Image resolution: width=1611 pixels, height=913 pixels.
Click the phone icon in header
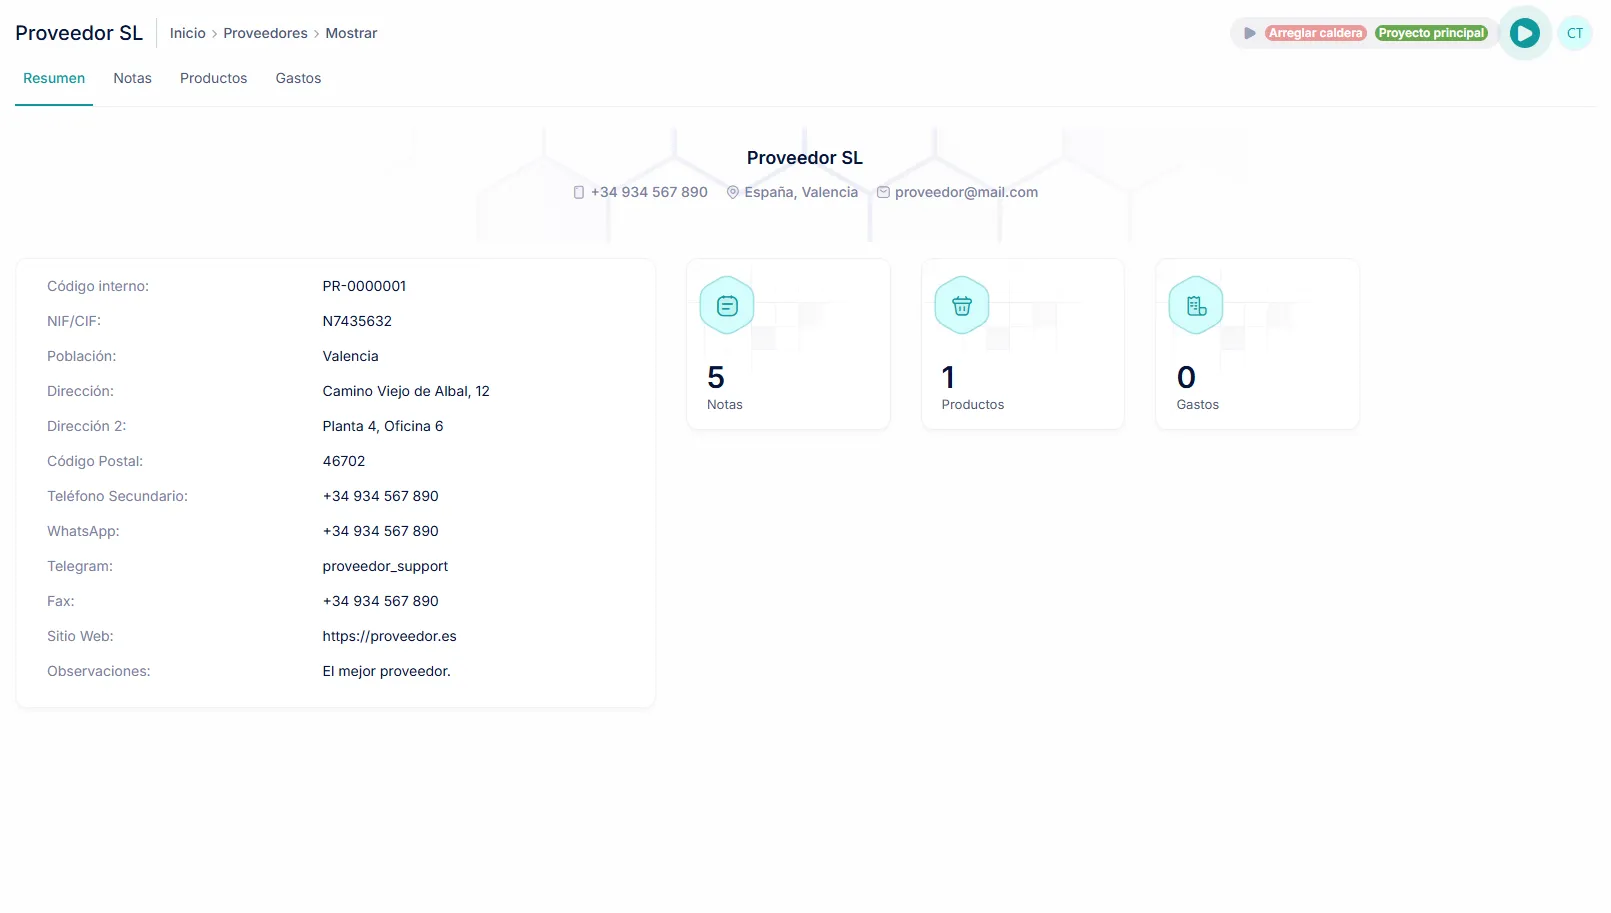click(x=578, y=192)
